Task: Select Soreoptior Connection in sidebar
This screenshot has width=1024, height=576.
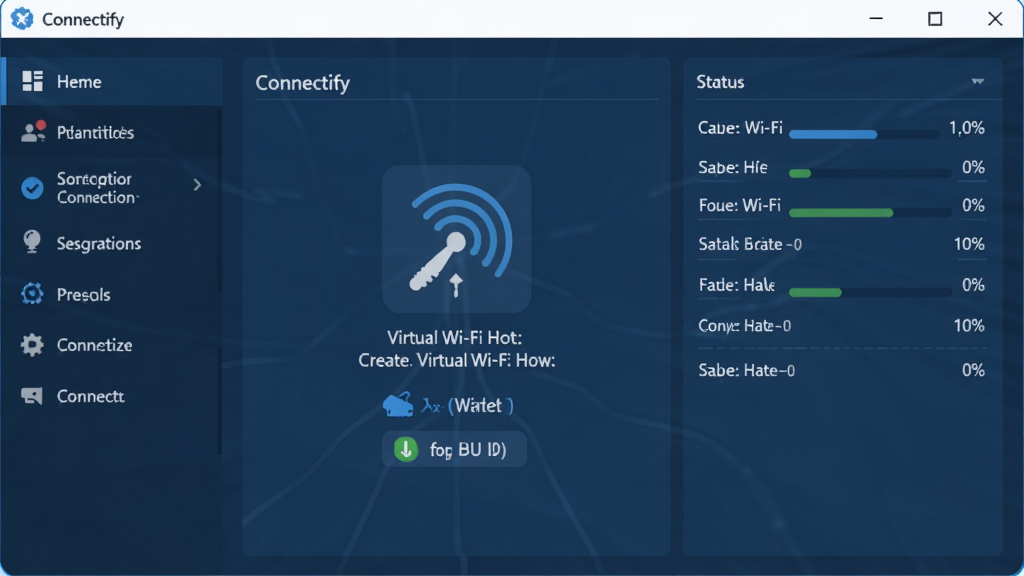Action: 112,188
